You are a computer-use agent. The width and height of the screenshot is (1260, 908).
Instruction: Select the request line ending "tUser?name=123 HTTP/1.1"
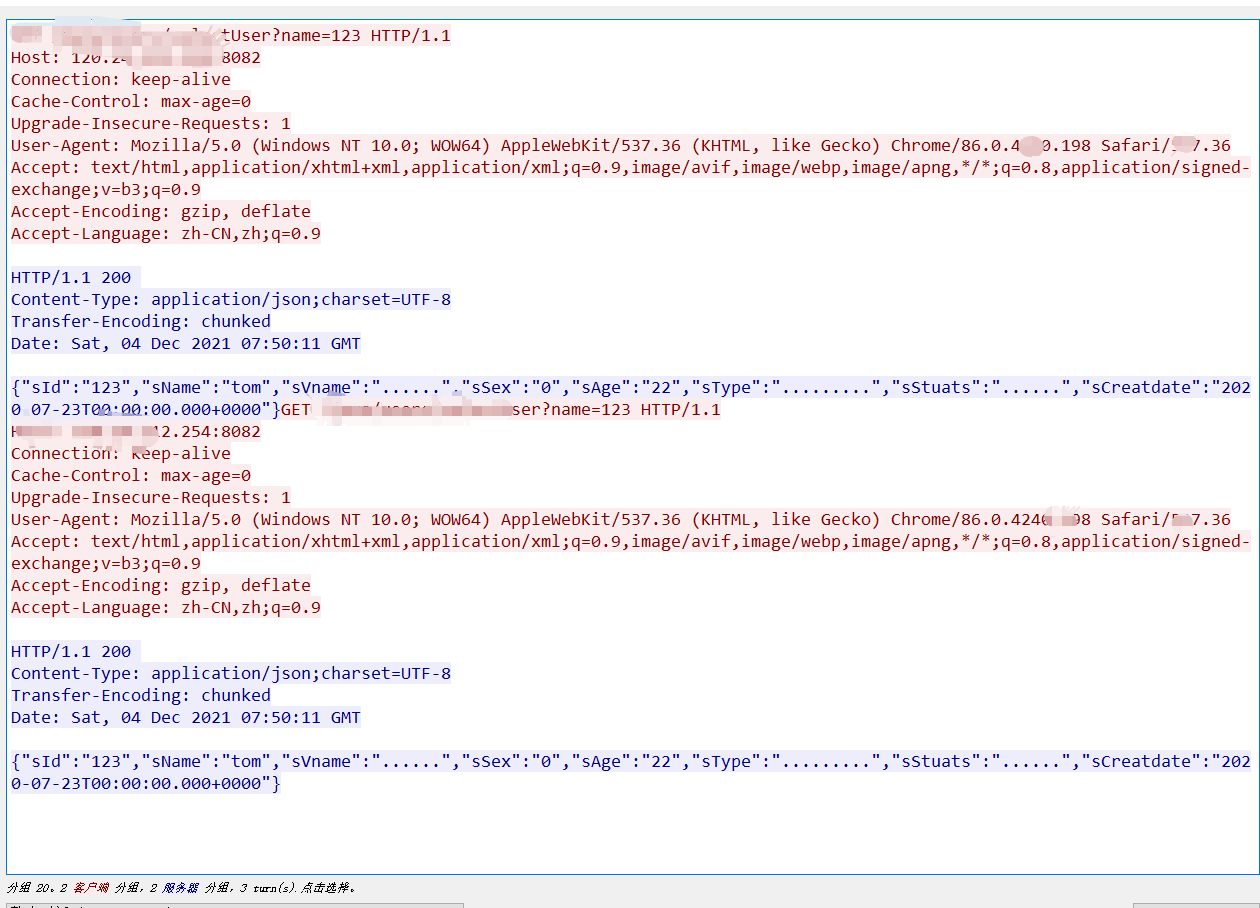pyautogui.click(x=231, y=36)
